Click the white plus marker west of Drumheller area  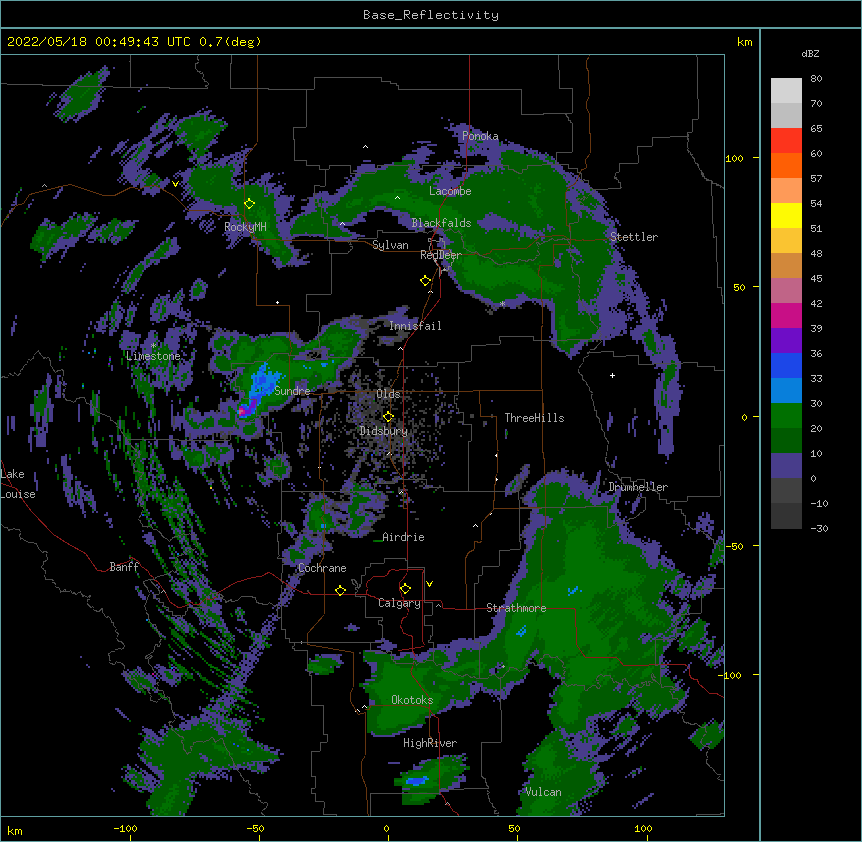coord(612,375)
